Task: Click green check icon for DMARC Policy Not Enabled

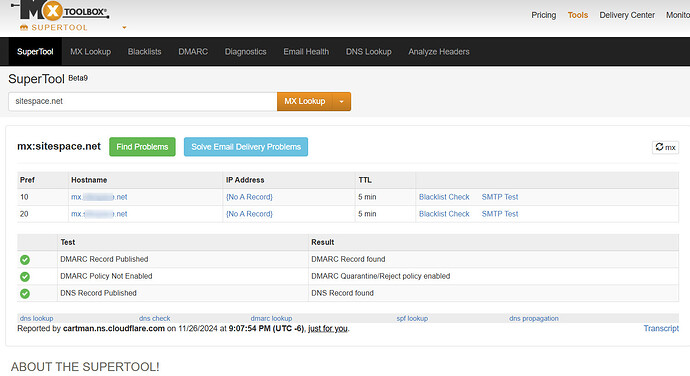Action: (25, 276)
